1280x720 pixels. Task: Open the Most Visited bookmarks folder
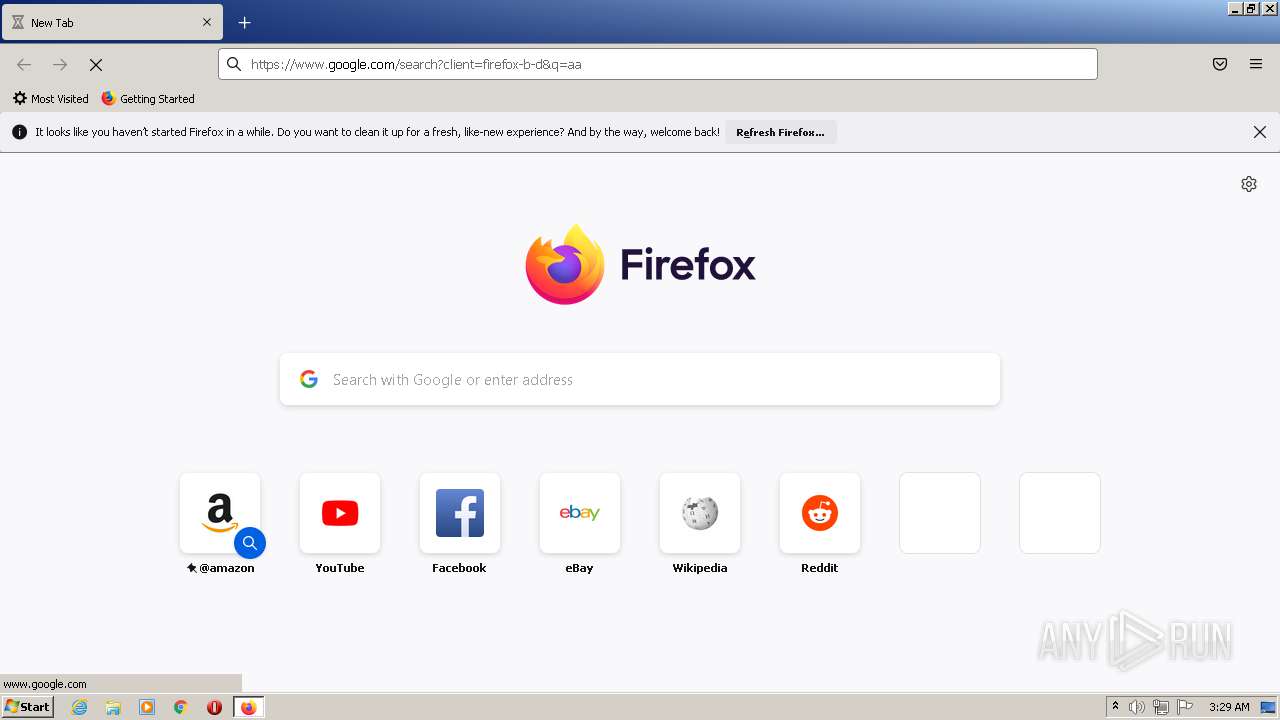(x=51, y=99)
